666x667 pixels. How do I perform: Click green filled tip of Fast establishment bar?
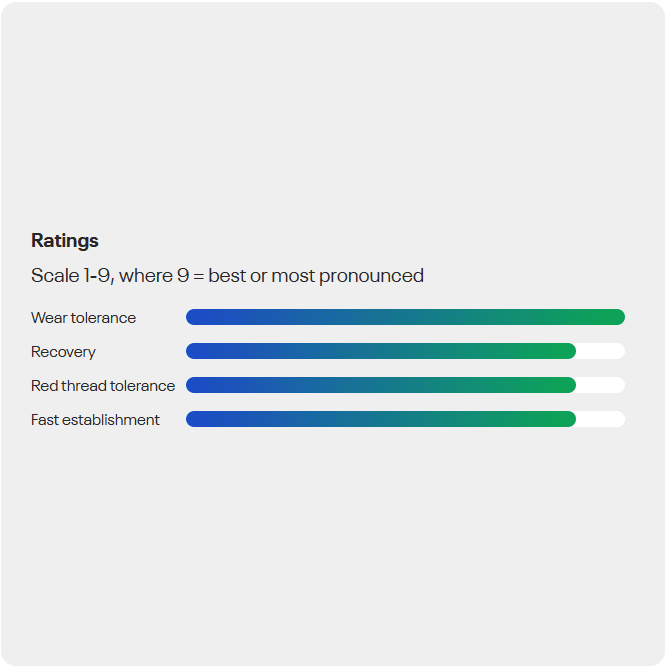(566, 419)
